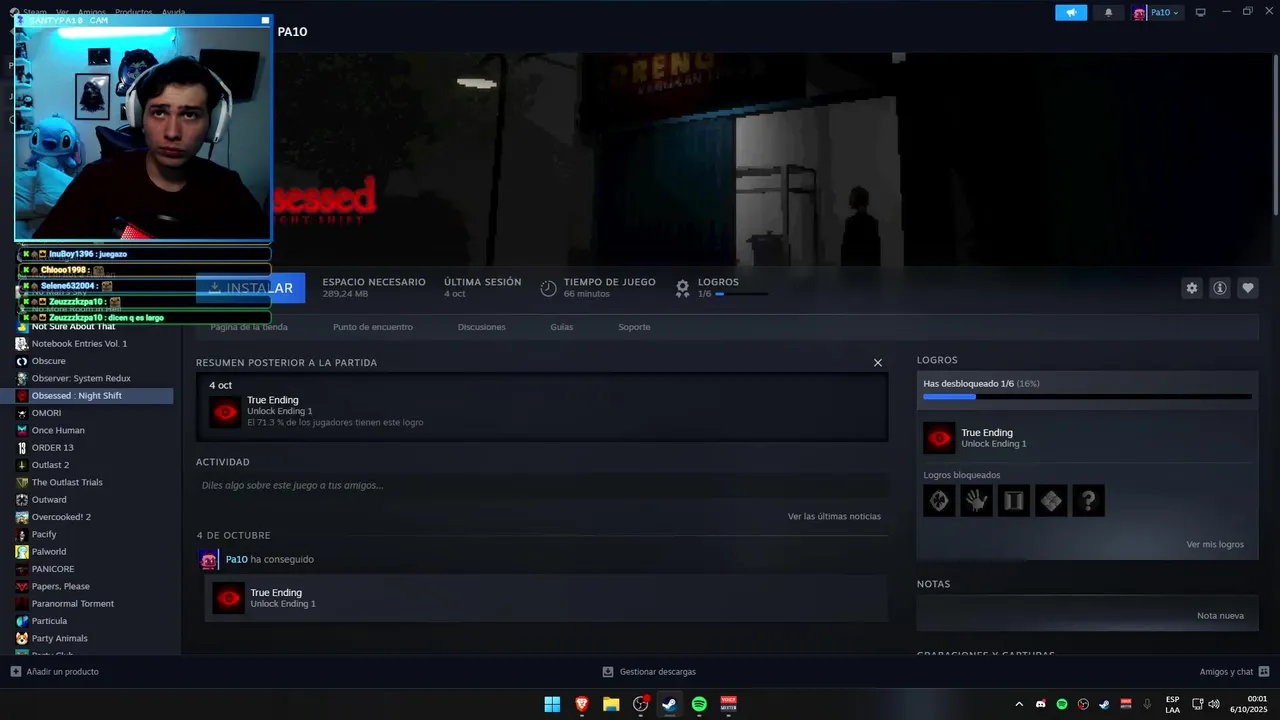This screenshot has width=1280, height=720.
Task: Click Pa10 avatar in activity feed
Action: coord(208,560)
